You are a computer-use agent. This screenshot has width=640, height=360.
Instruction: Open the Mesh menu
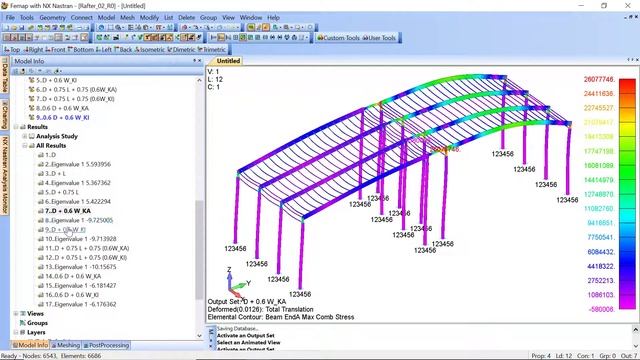tap(127, 18)
